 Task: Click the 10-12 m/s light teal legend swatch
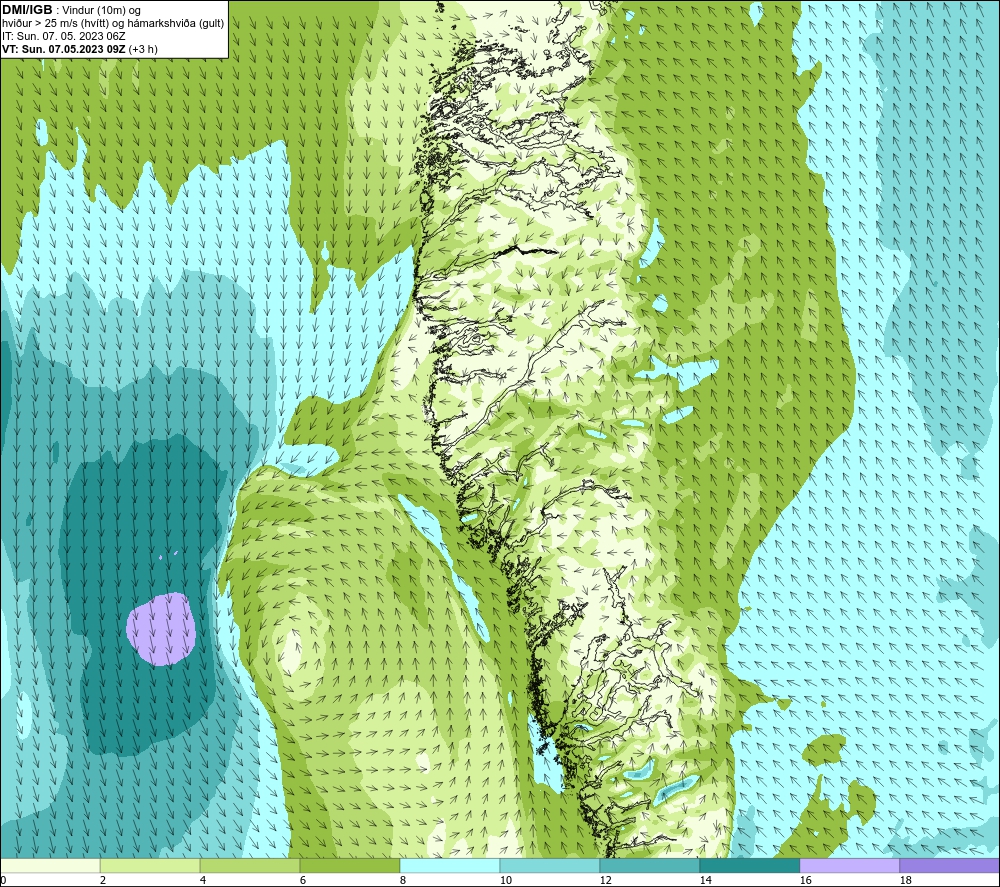click(x=550, y=866)
